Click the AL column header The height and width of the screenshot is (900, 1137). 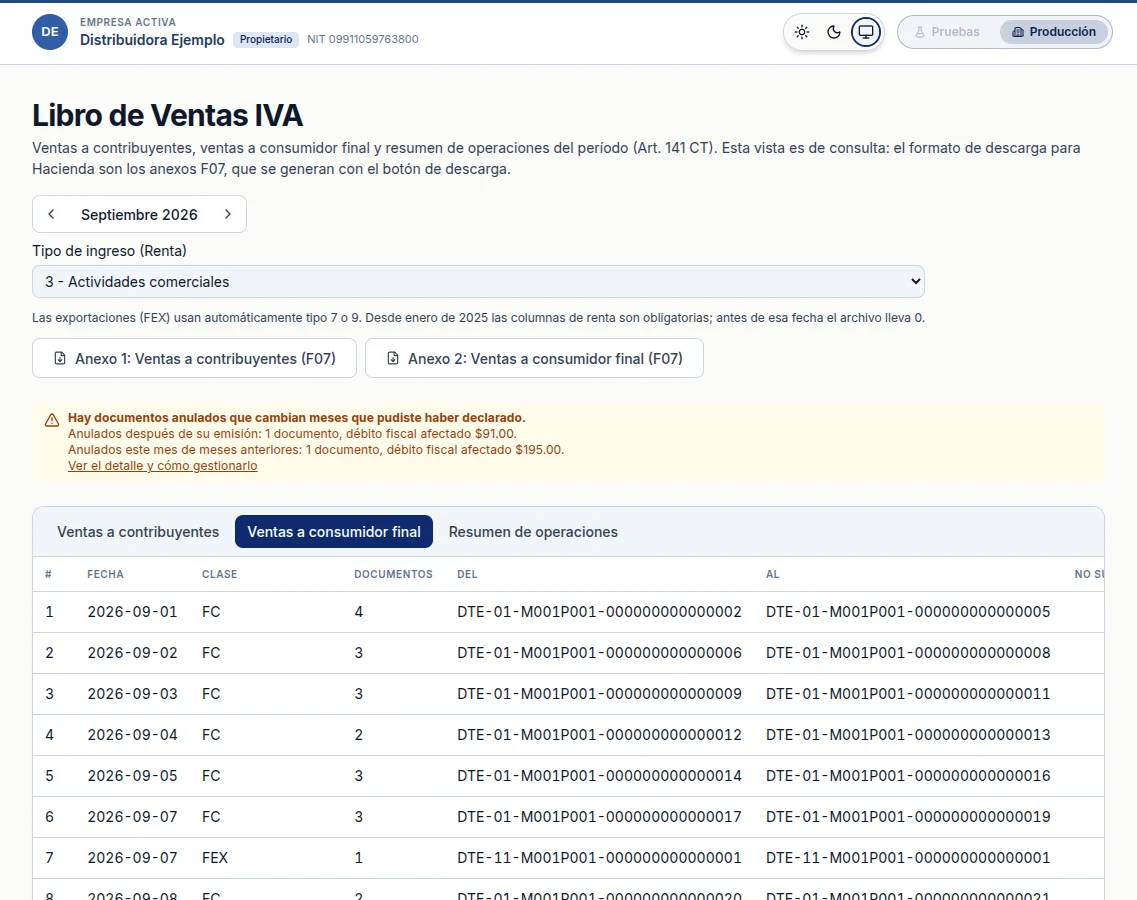[x=772, y=574]
